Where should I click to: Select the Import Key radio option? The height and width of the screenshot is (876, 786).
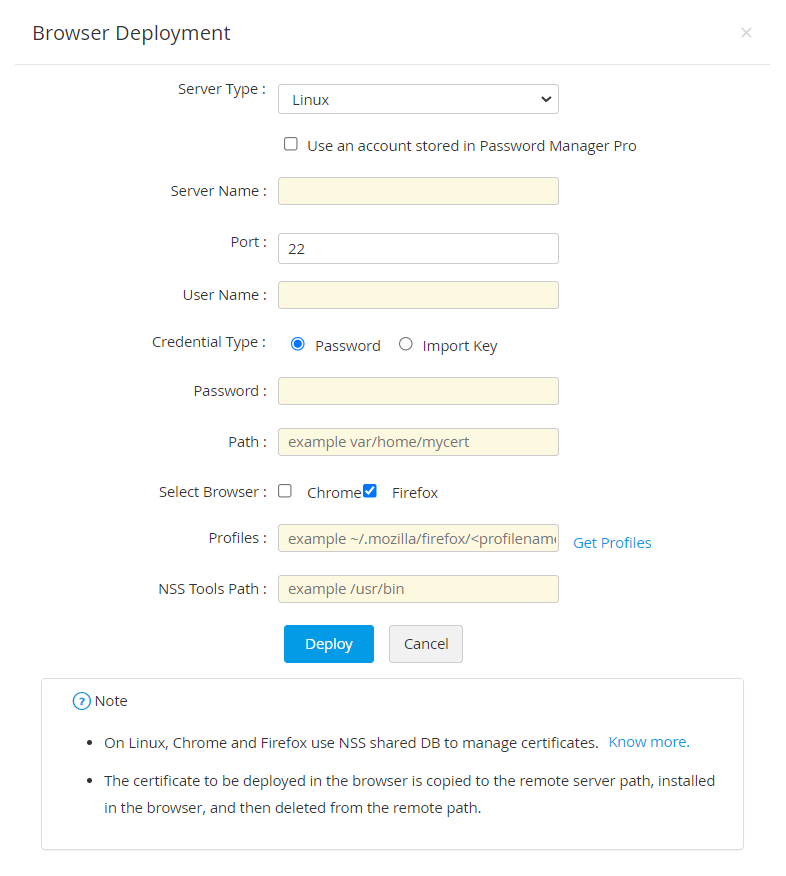pyautogui.click(x=405, y=344)
